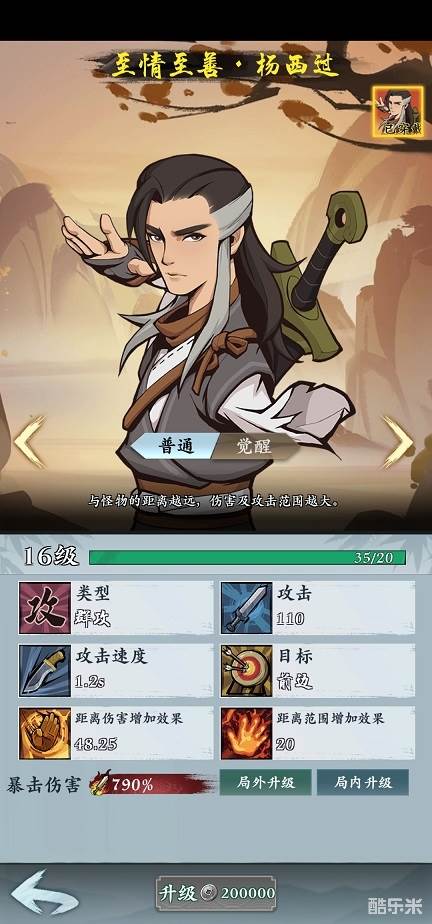
Task: Click the fist distance damage icon
Action: coord(45,733)
